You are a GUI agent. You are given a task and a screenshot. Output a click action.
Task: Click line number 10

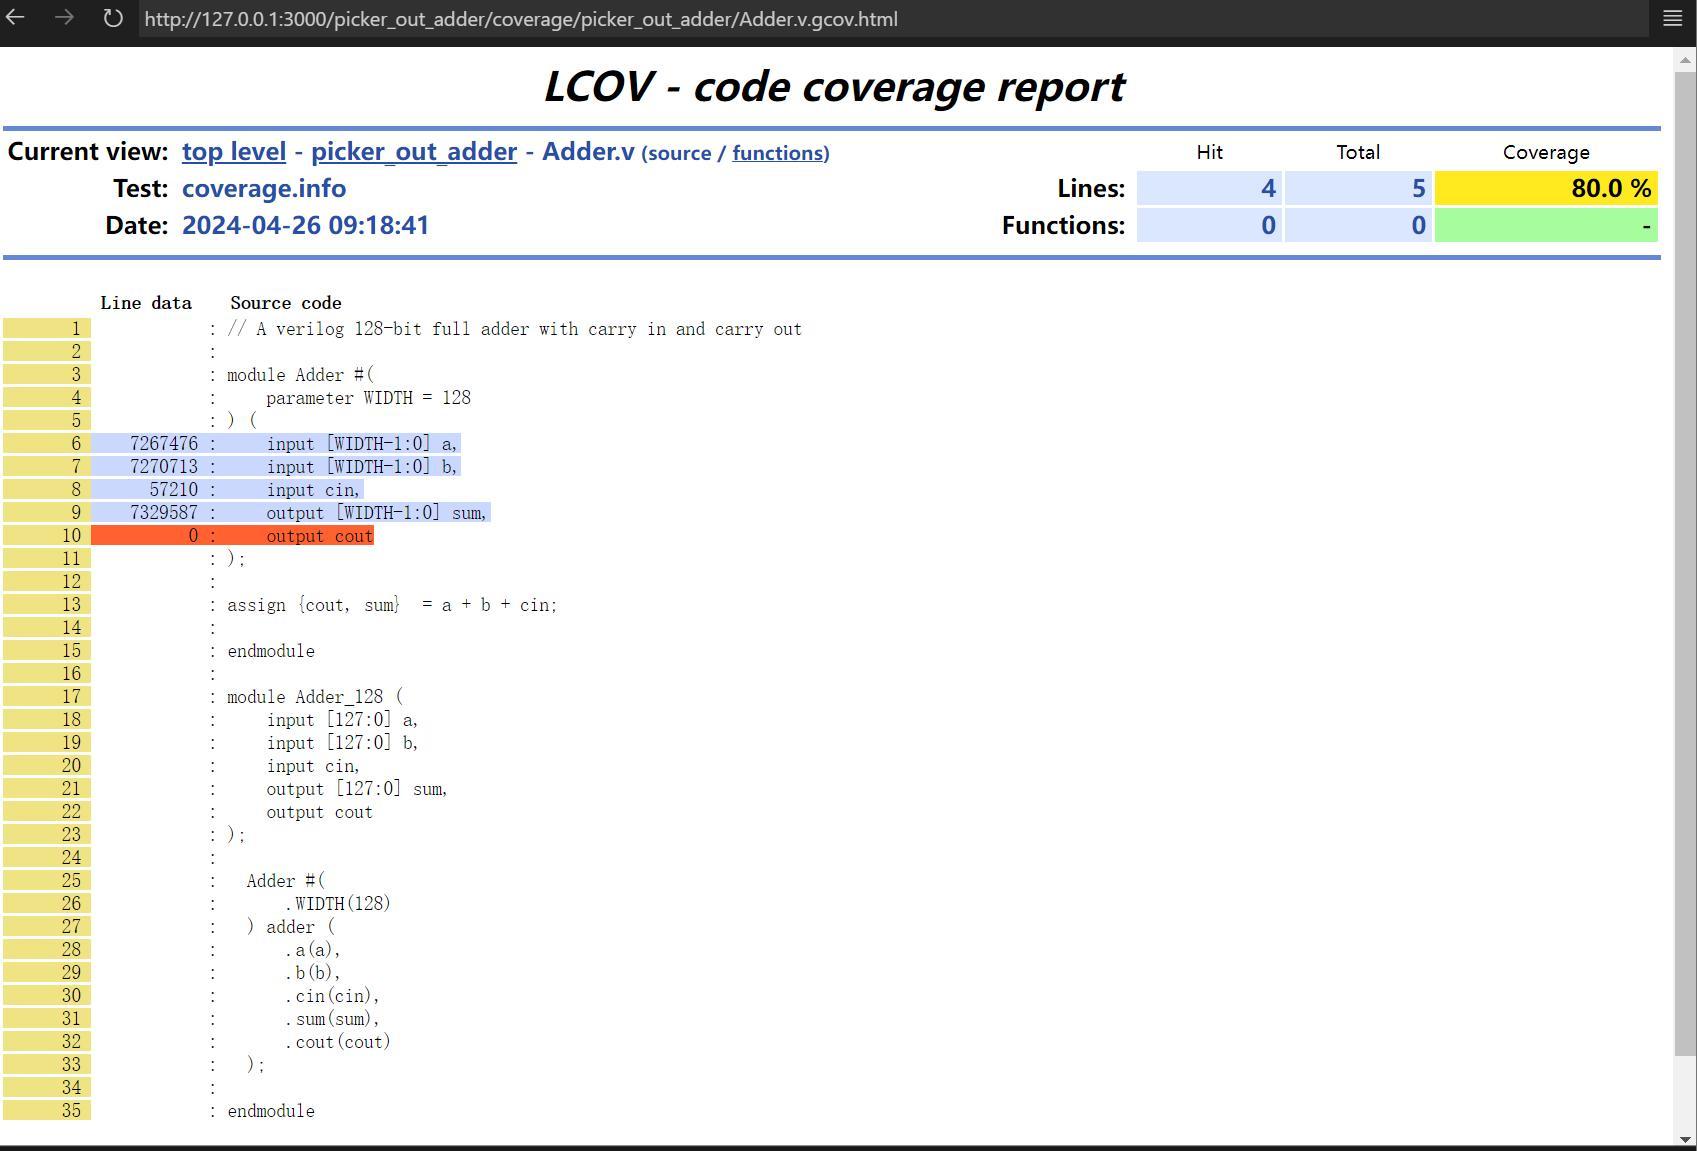(71, 535)
